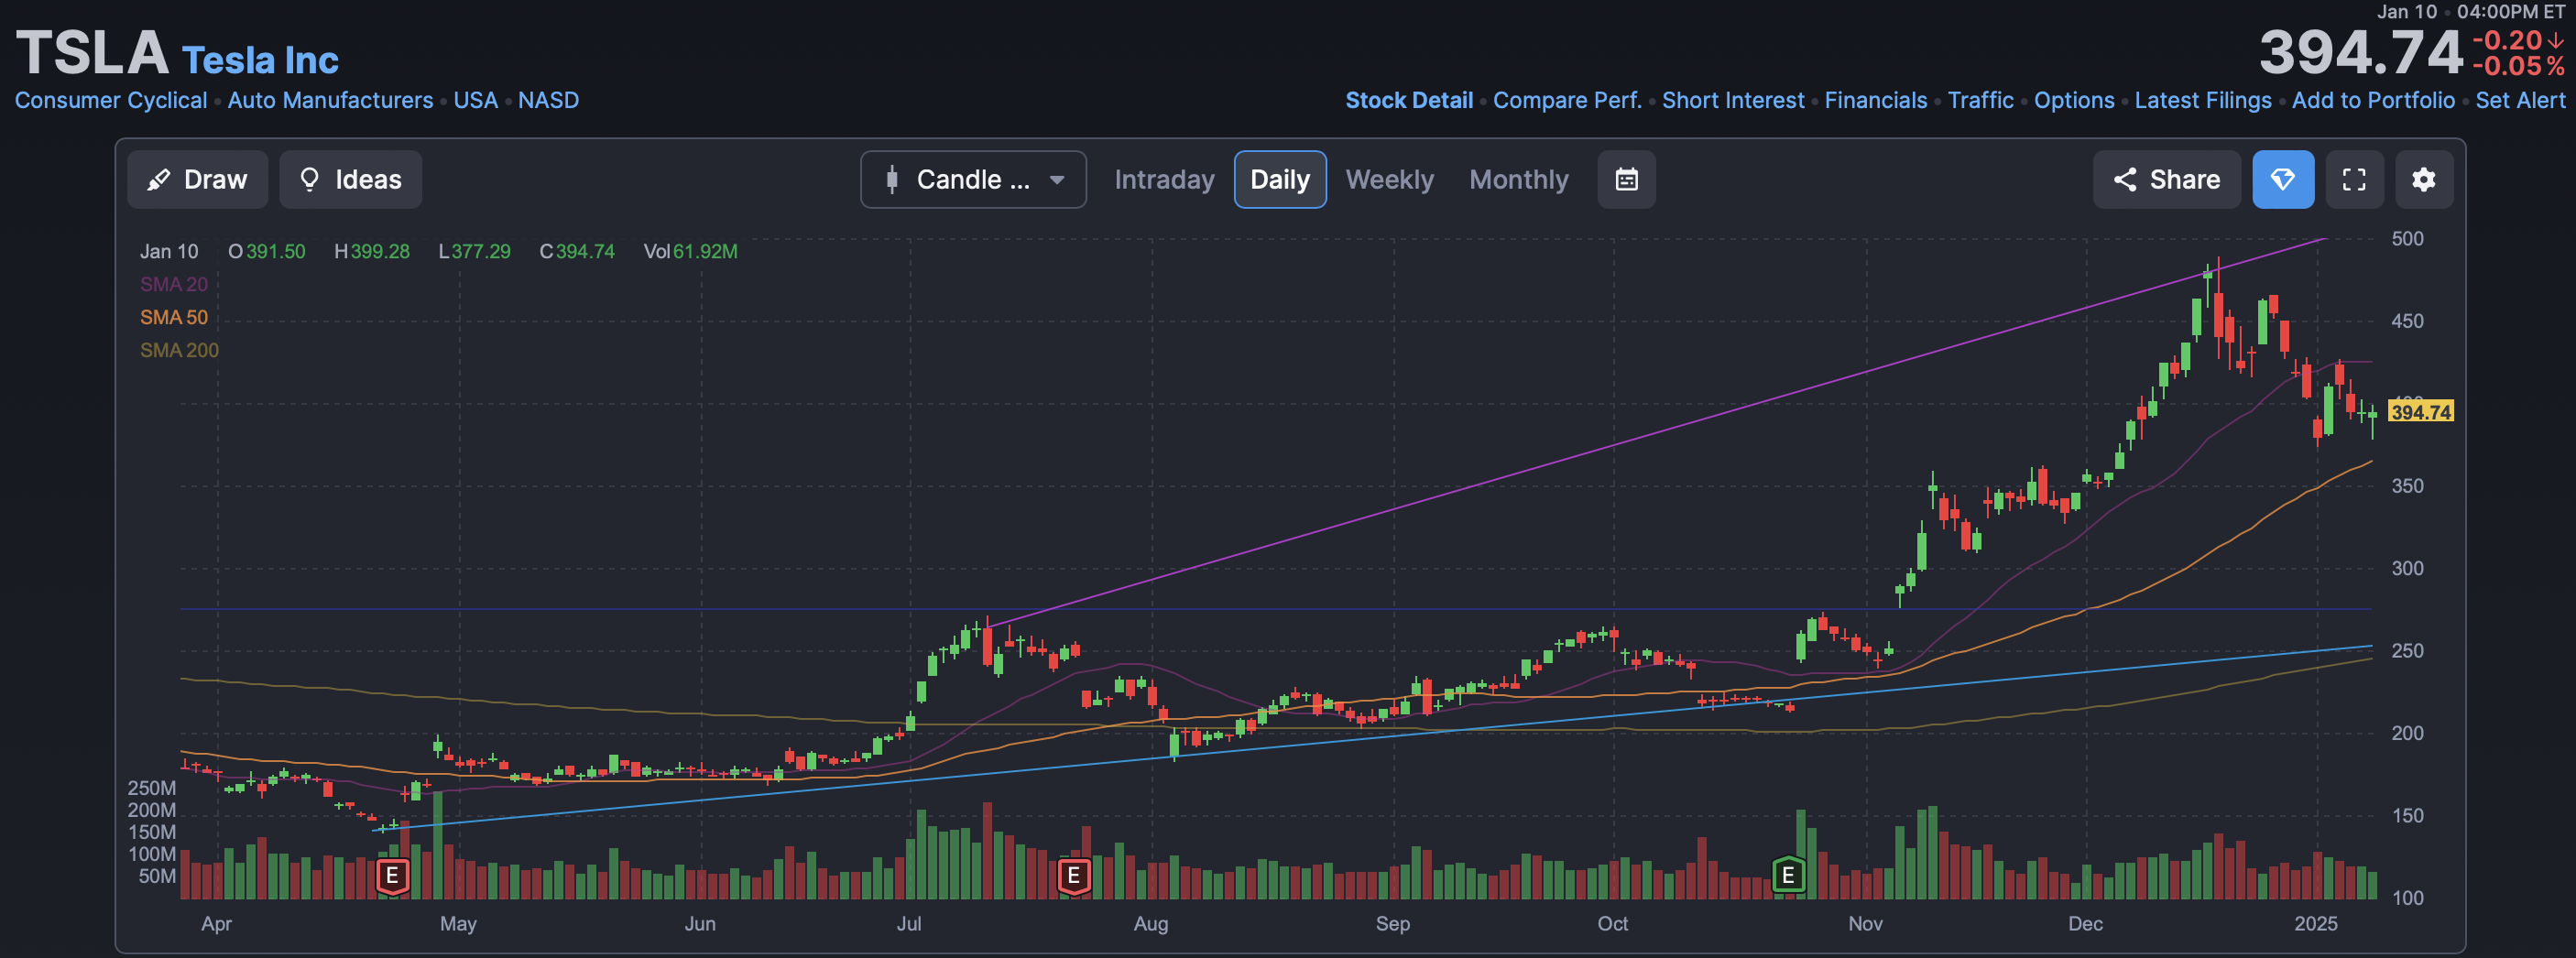The image size is (2576, 958).
Task: Click the SMA 20 legend label
Action: pyautogui.click(x=174, y=284)
